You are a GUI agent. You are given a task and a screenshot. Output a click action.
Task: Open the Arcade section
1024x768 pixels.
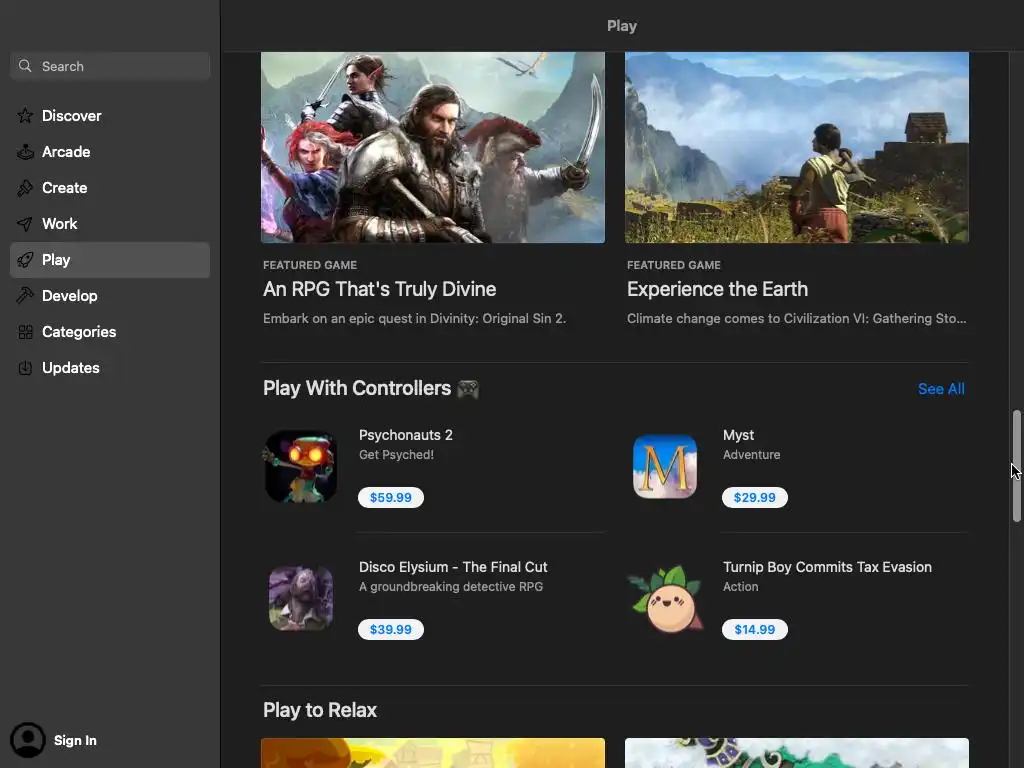pyautogui.click(x=110, y=152)
